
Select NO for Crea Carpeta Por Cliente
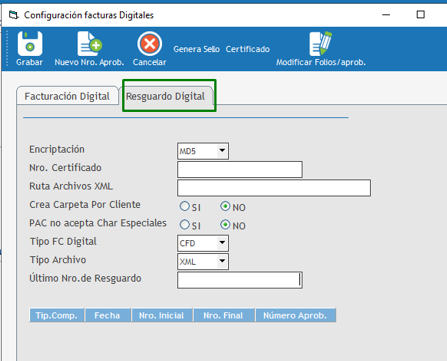tap(225, 206)
